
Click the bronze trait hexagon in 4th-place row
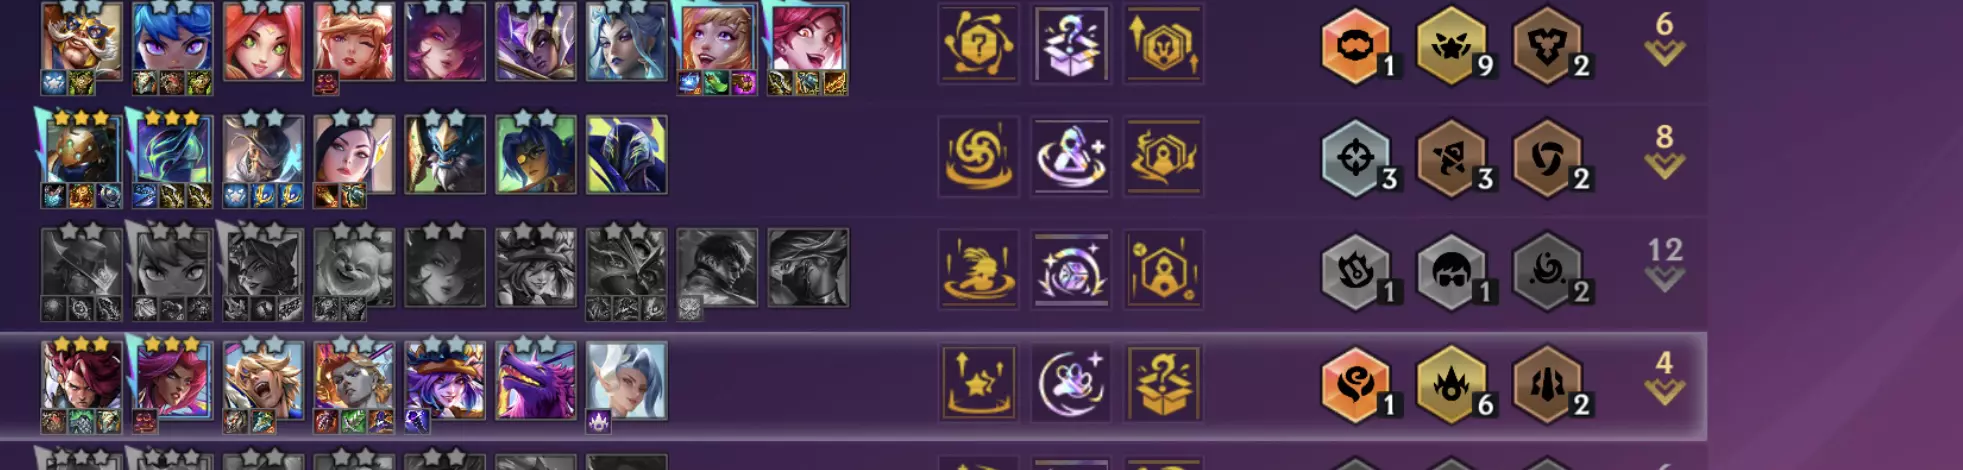(x=1549, y=384)
